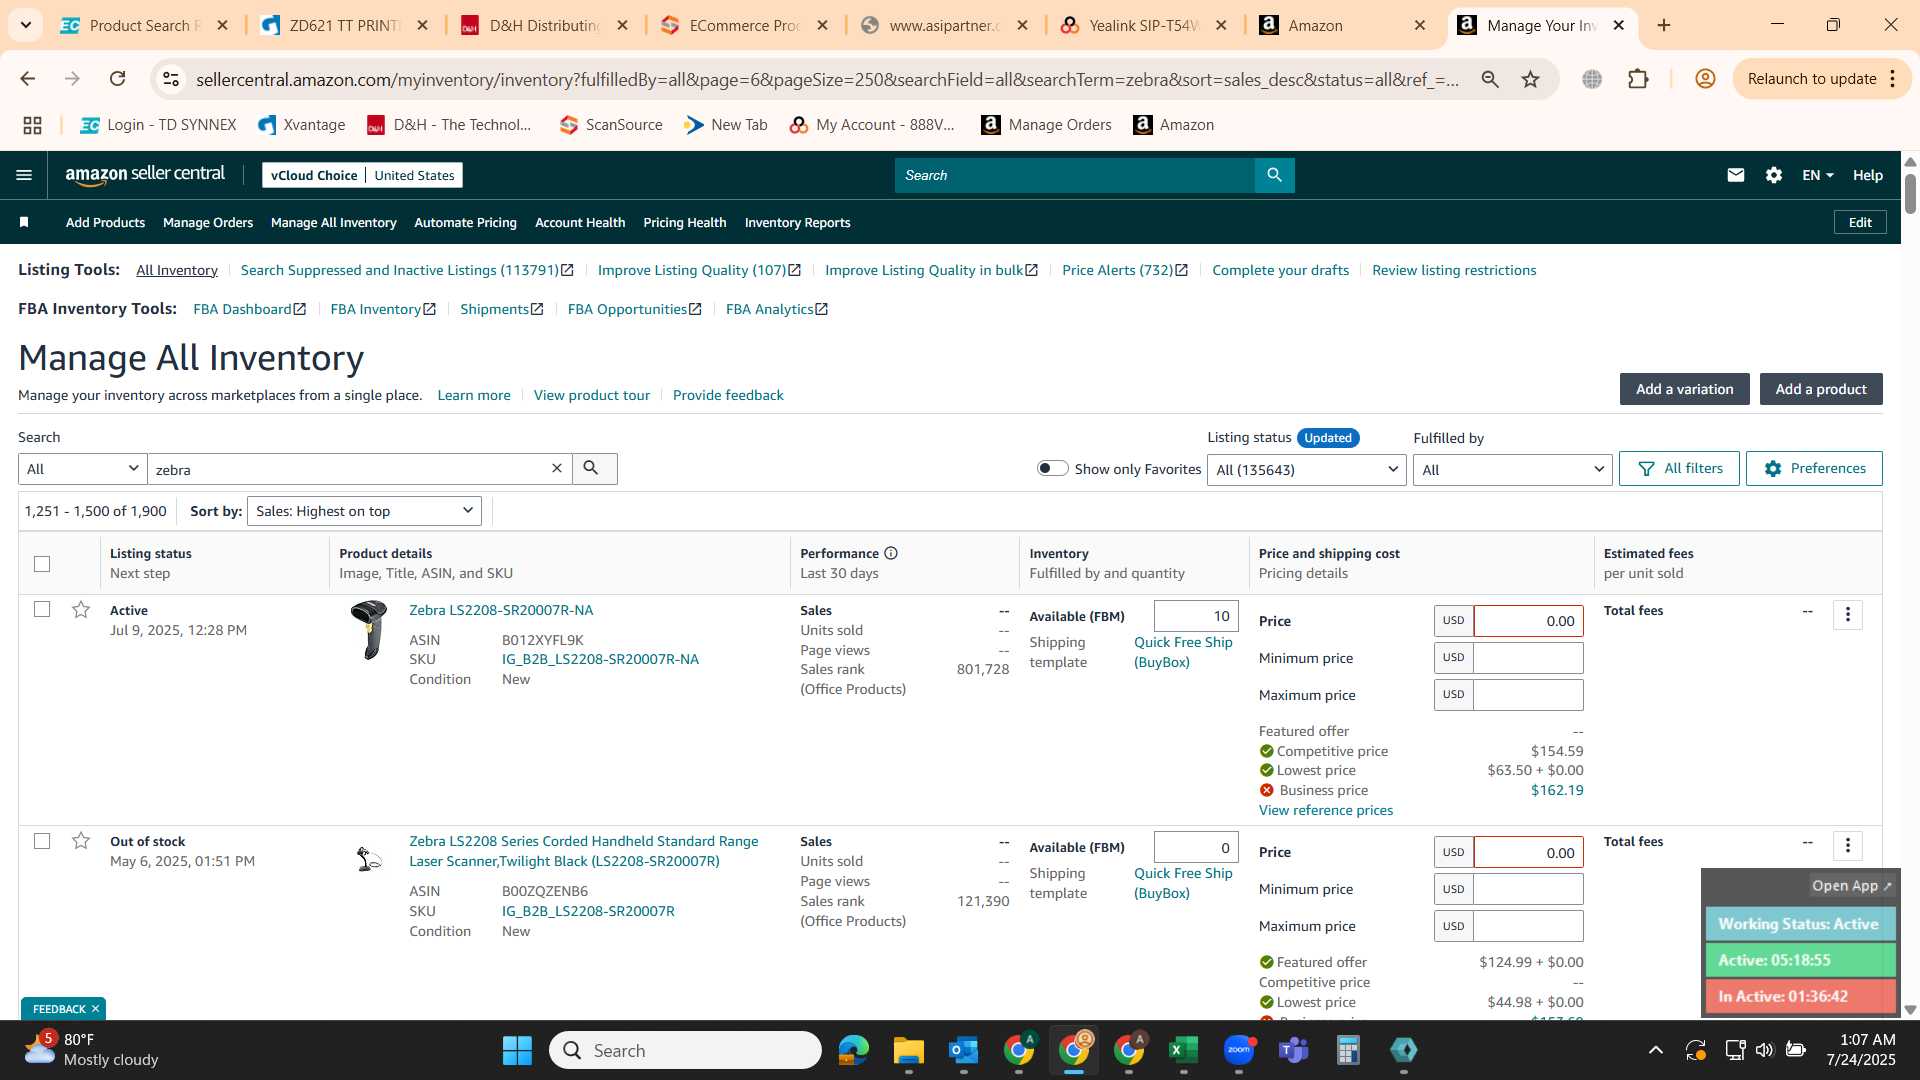This screenshot has width=1920, height=1080.
Task: Bookmark this page with the star icon
Action: [x=1531, y=79]
